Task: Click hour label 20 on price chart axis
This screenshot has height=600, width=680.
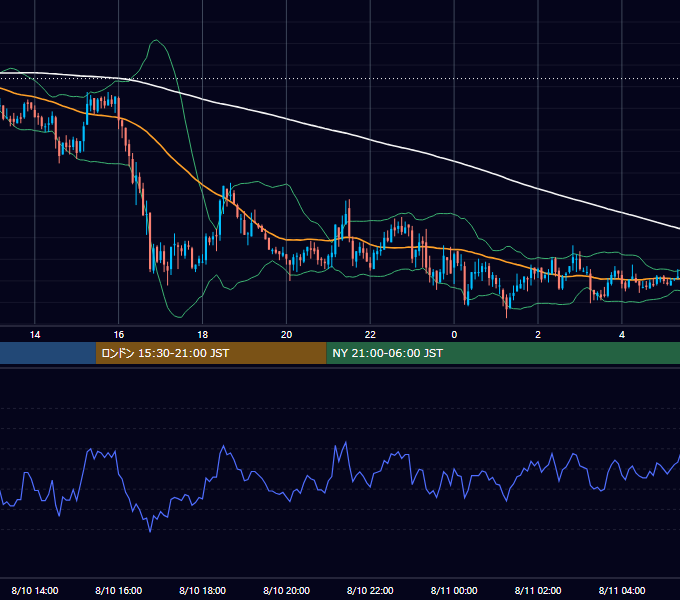Action: pyautogui.click(x=286, y=335)
